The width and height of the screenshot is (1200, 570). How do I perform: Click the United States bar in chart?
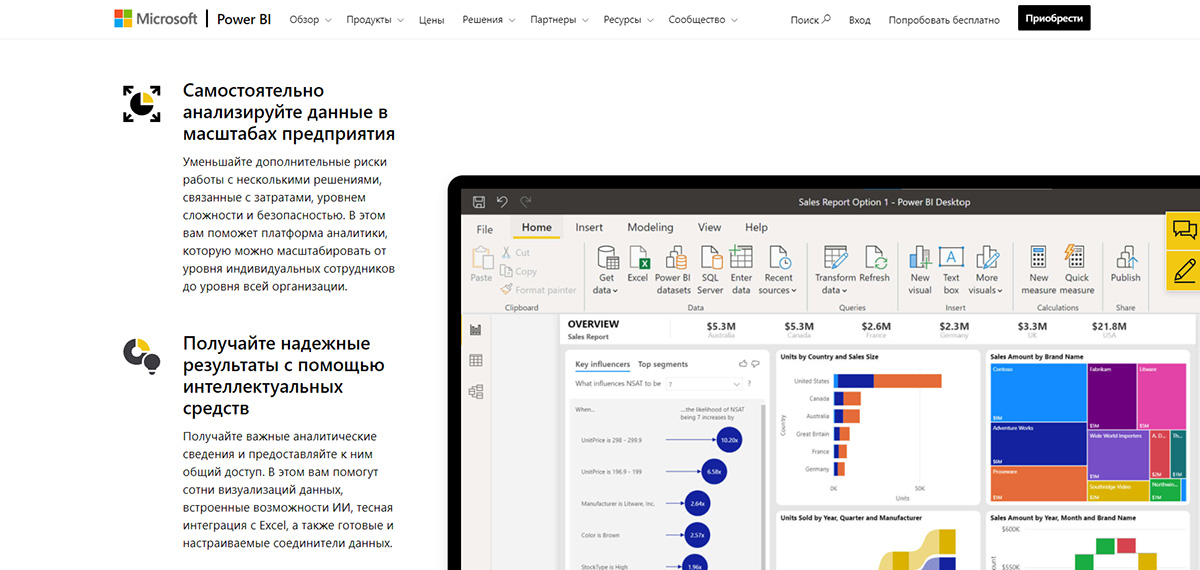tap(888, 381)
